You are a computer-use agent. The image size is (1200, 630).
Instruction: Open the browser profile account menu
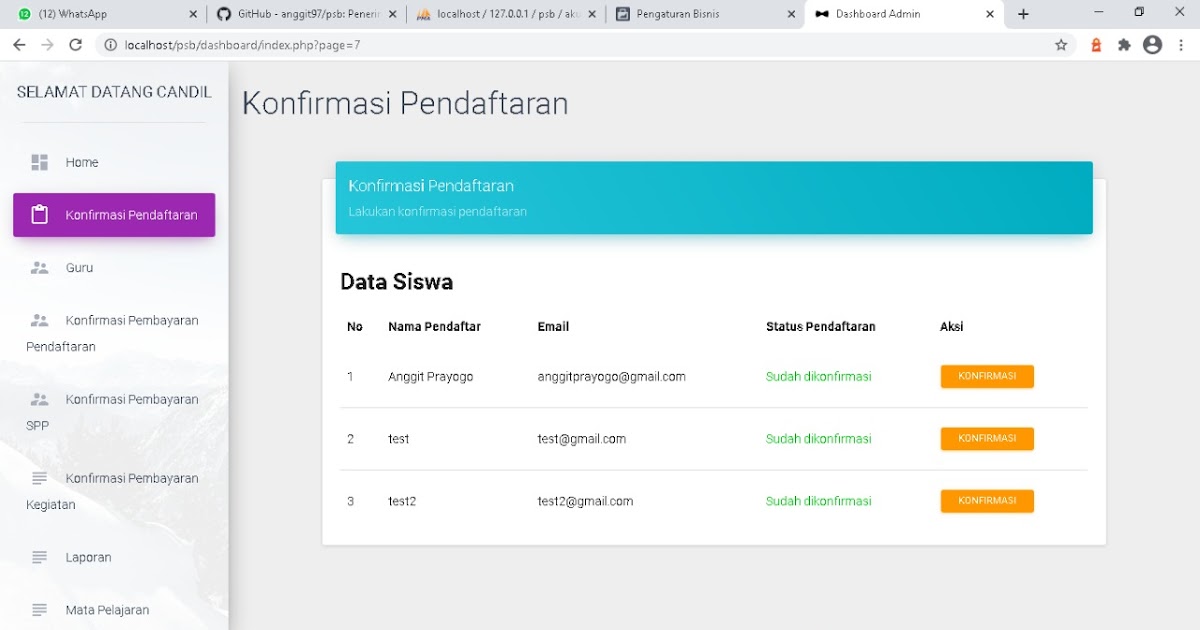point(1153,45)
